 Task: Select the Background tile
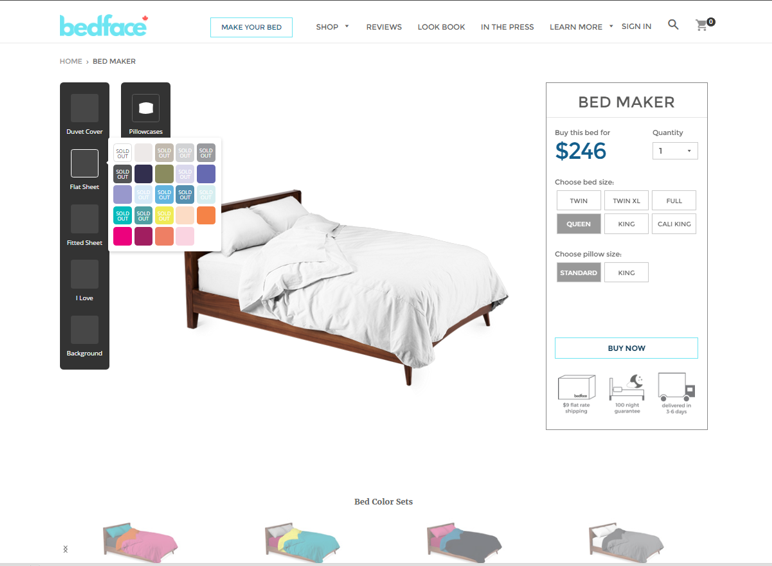coord(85,336)
